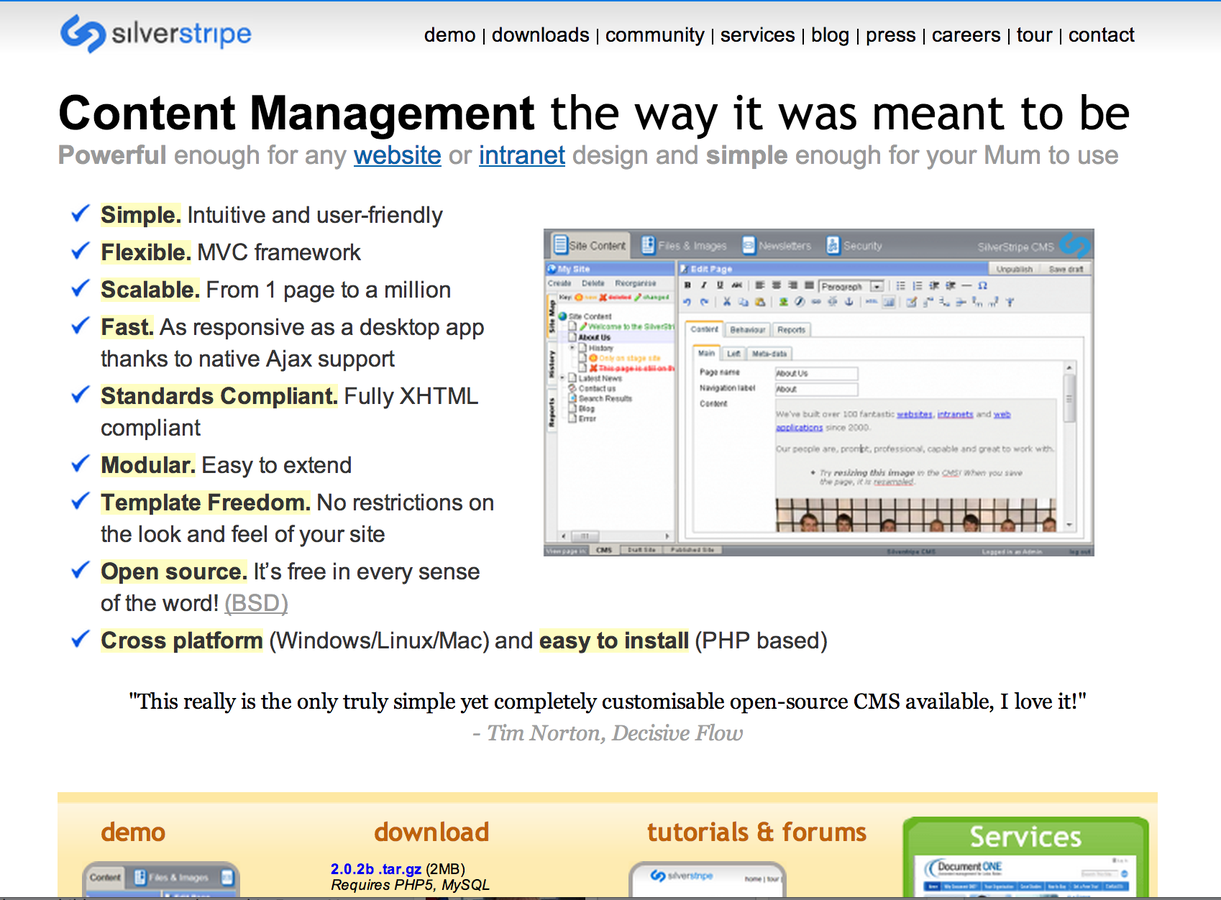Open press in top navigation
Screen dimensions: 1221x900
891,35
